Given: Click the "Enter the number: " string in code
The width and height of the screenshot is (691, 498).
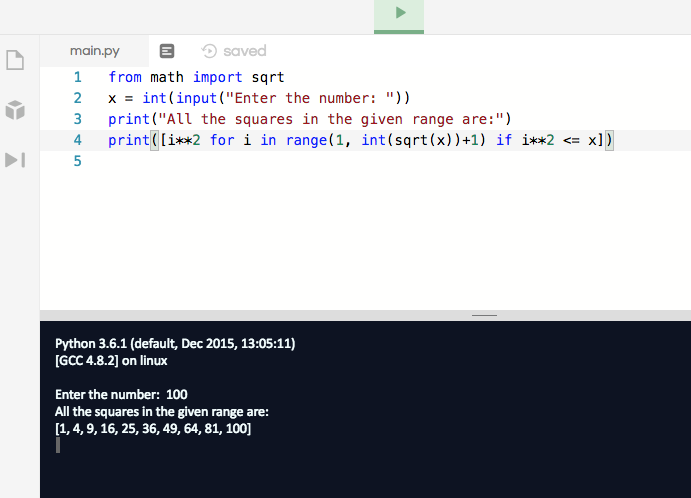Looking at the screenshot, I should pyautogui.click(x=310, y=98).
